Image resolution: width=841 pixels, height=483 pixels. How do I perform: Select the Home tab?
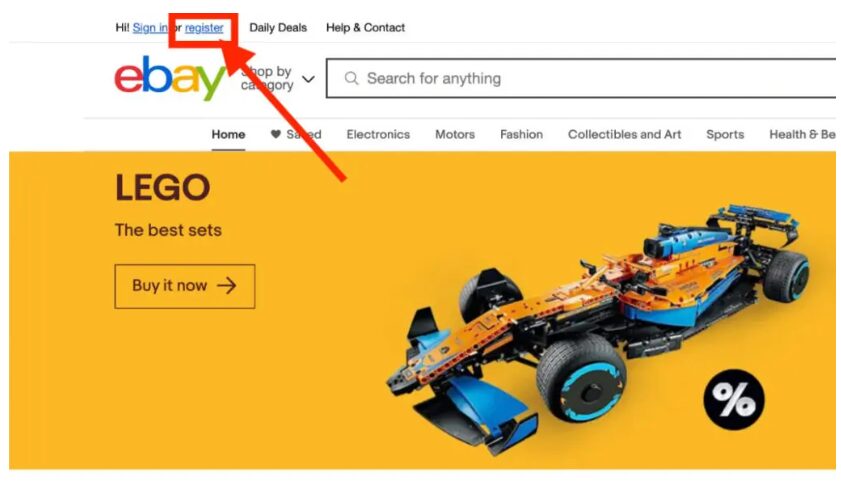tap(228, 135)
